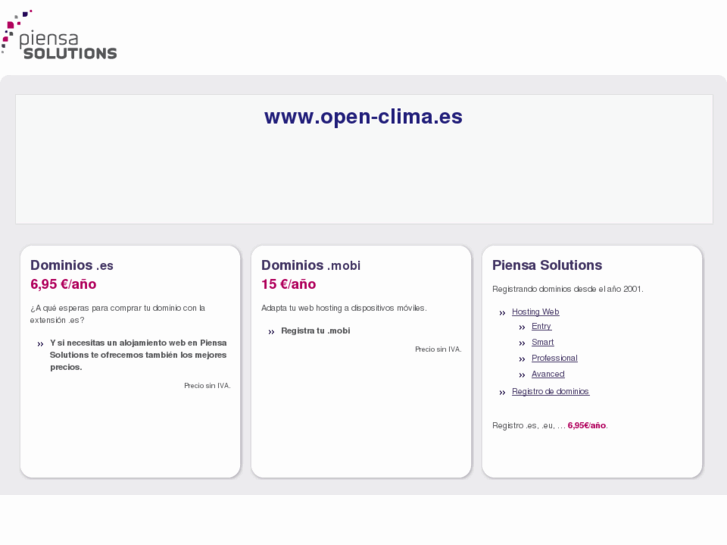Click the arrow bullet beside Professional

[x=522, y=359]
